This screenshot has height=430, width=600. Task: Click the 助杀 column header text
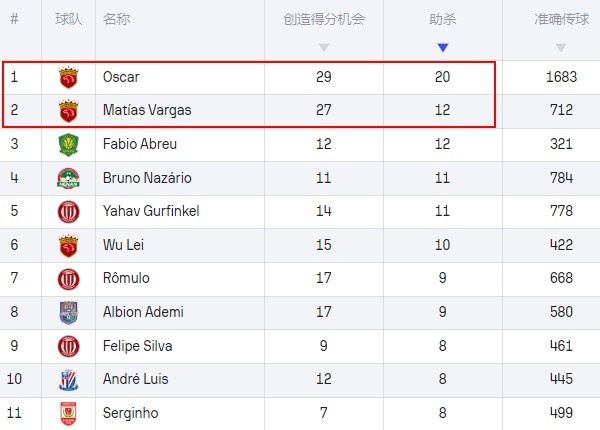(443, 19)
